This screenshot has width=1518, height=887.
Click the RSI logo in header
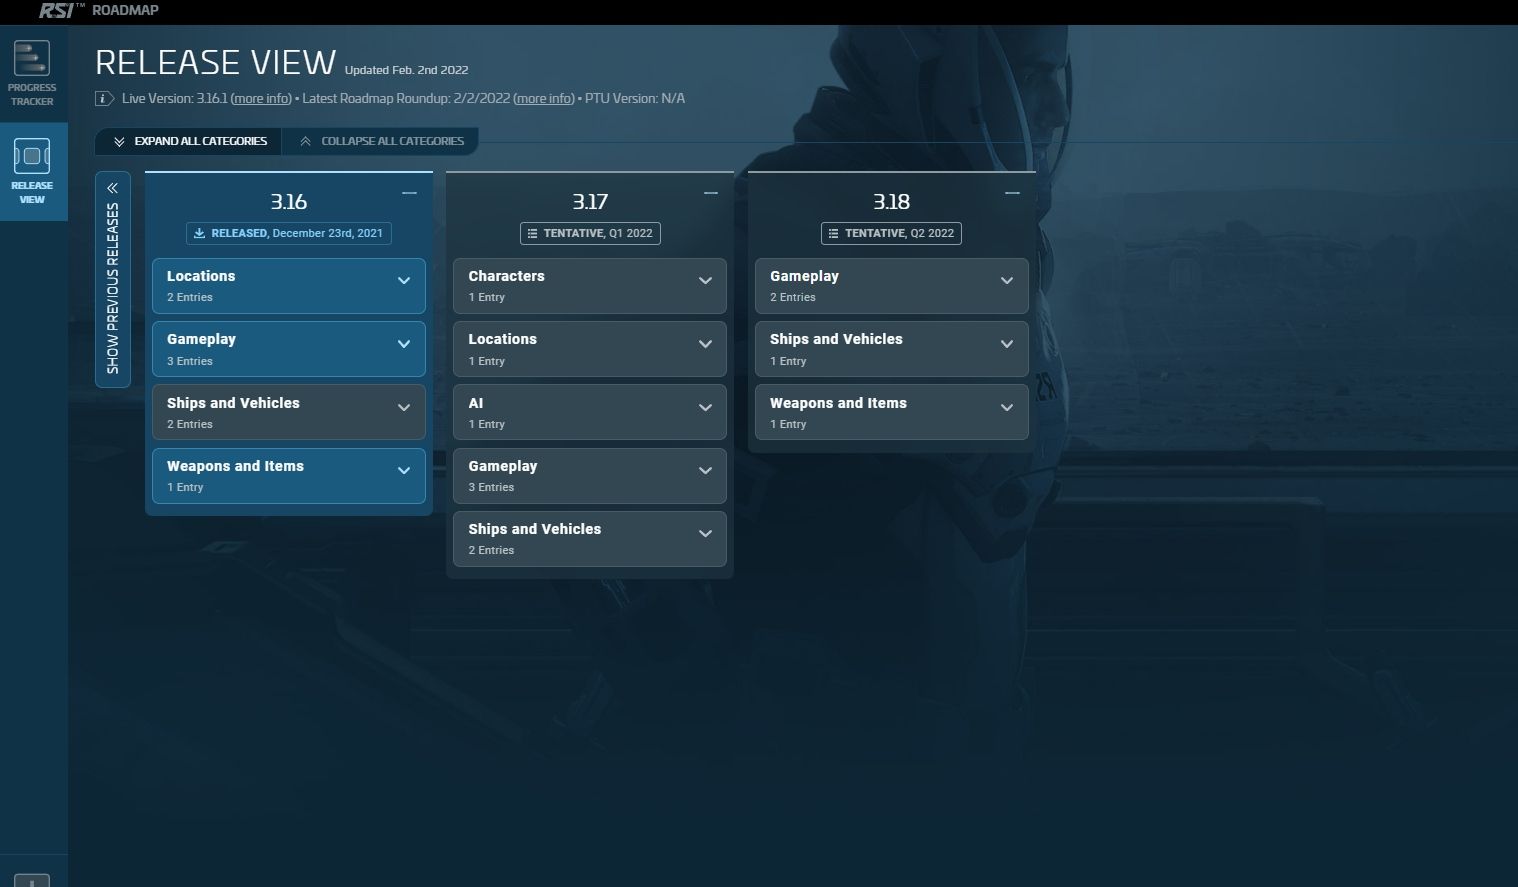point(59,10)
